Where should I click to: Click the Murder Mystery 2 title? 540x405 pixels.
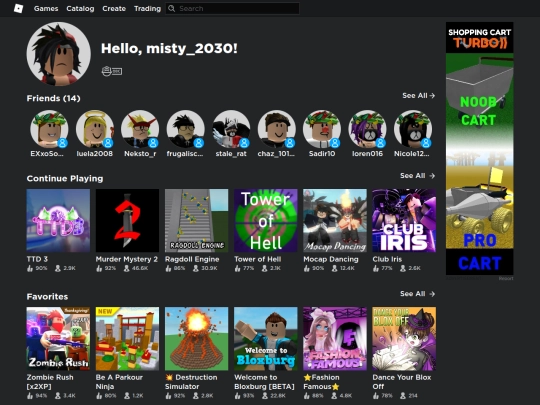click(127, 259)
